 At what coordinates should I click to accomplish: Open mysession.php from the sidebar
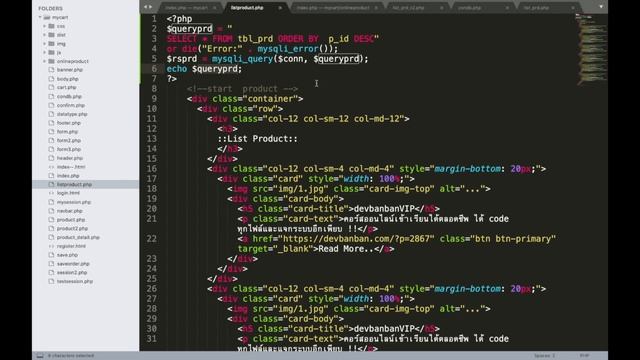pos(74,202)
